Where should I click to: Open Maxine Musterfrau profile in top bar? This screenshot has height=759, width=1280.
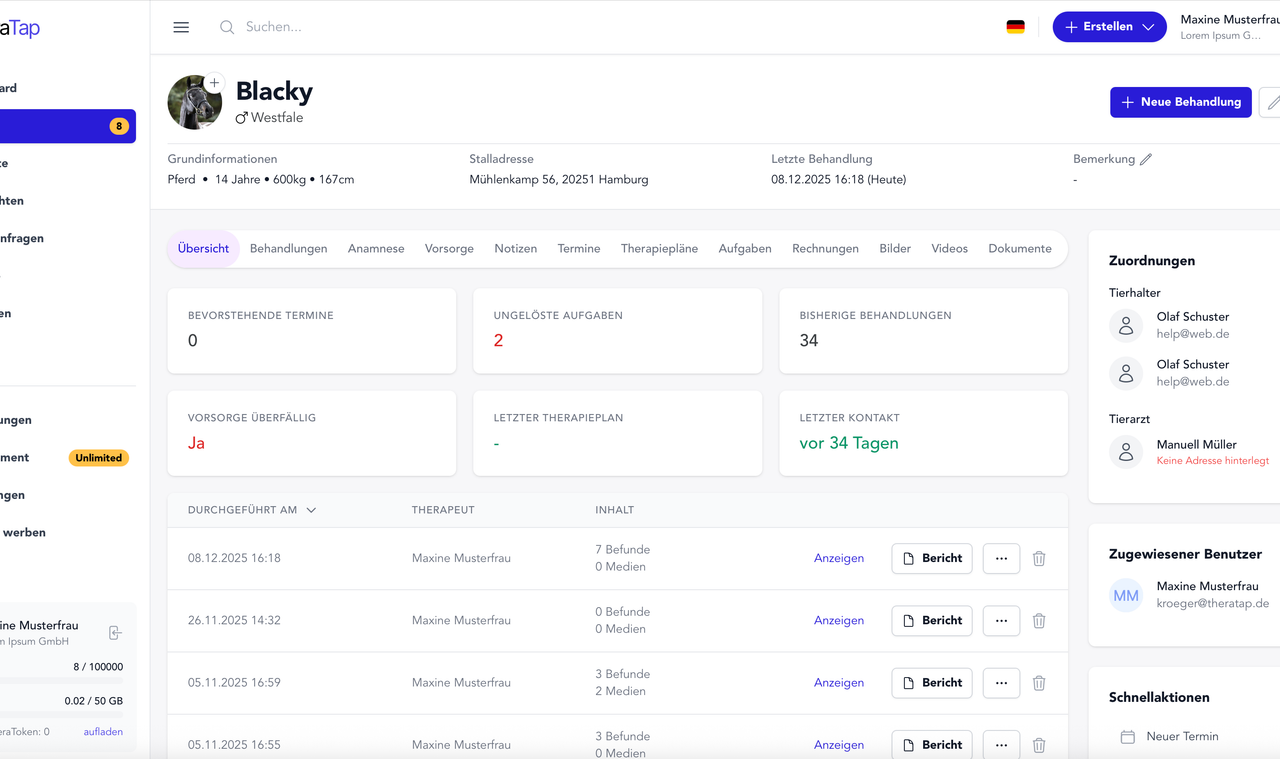(1229, 27)
